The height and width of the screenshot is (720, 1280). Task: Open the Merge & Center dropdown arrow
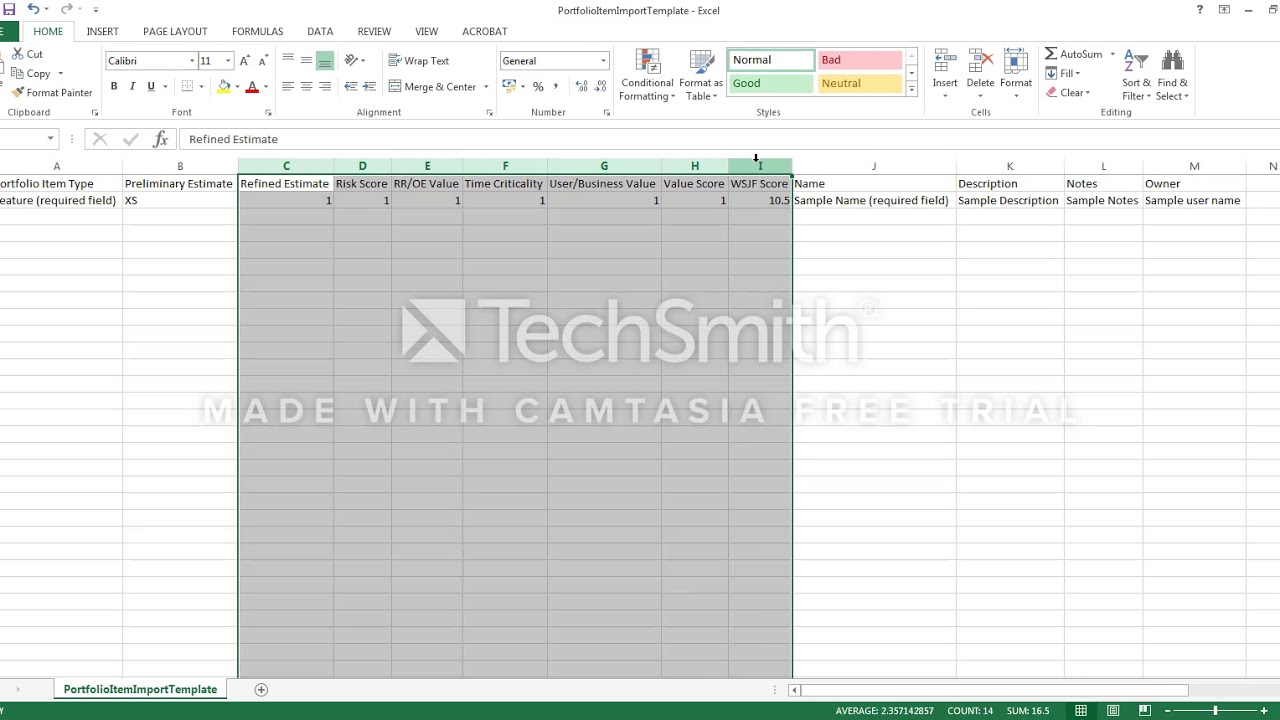coord(486,87)
